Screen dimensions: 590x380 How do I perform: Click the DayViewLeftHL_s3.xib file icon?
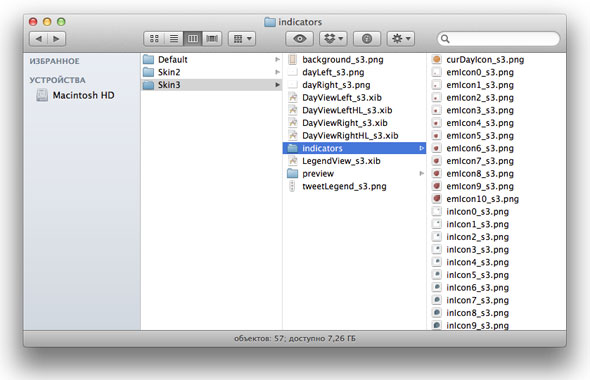pyautogui.click(x=293, y=110)
